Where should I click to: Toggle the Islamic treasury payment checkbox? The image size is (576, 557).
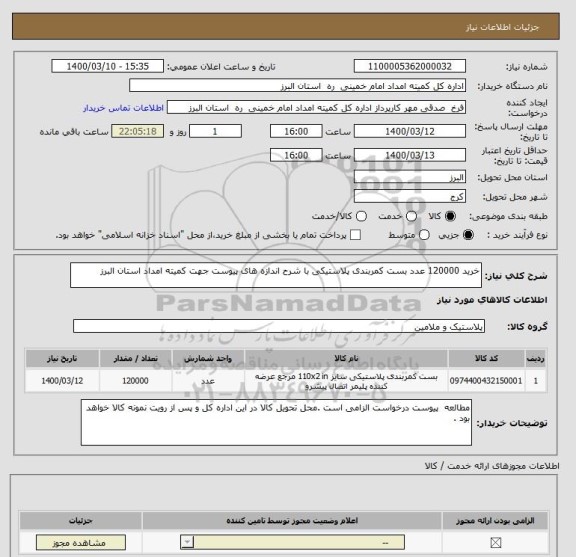coord(355,235)
